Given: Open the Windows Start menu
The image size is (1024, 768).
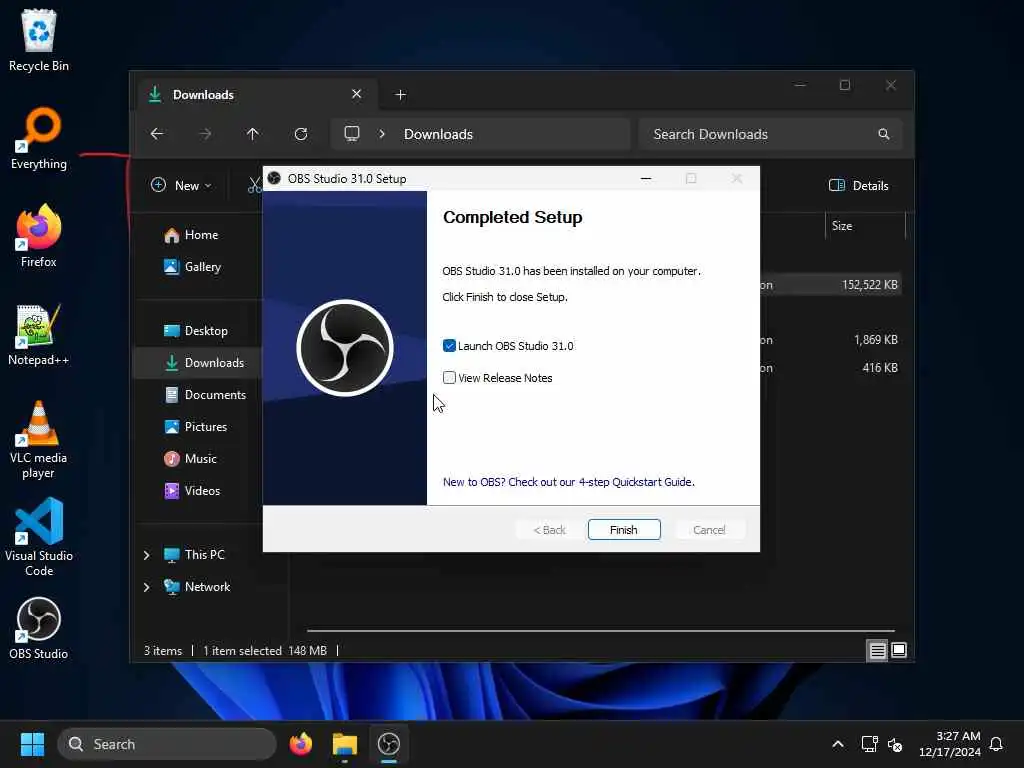Looking at the screenshot, I should [x=32, y=744].
